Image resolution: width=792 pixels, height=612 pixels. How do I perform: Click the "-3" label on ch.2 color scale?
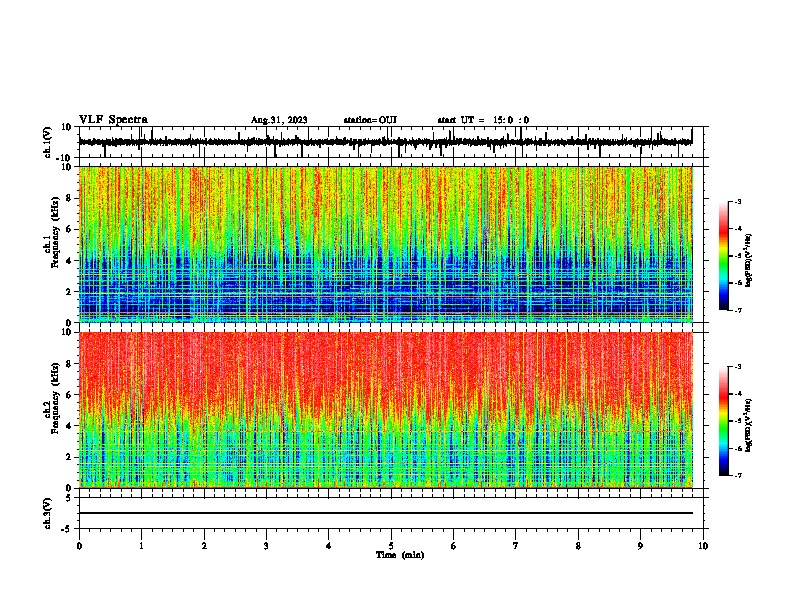point(737,367)
